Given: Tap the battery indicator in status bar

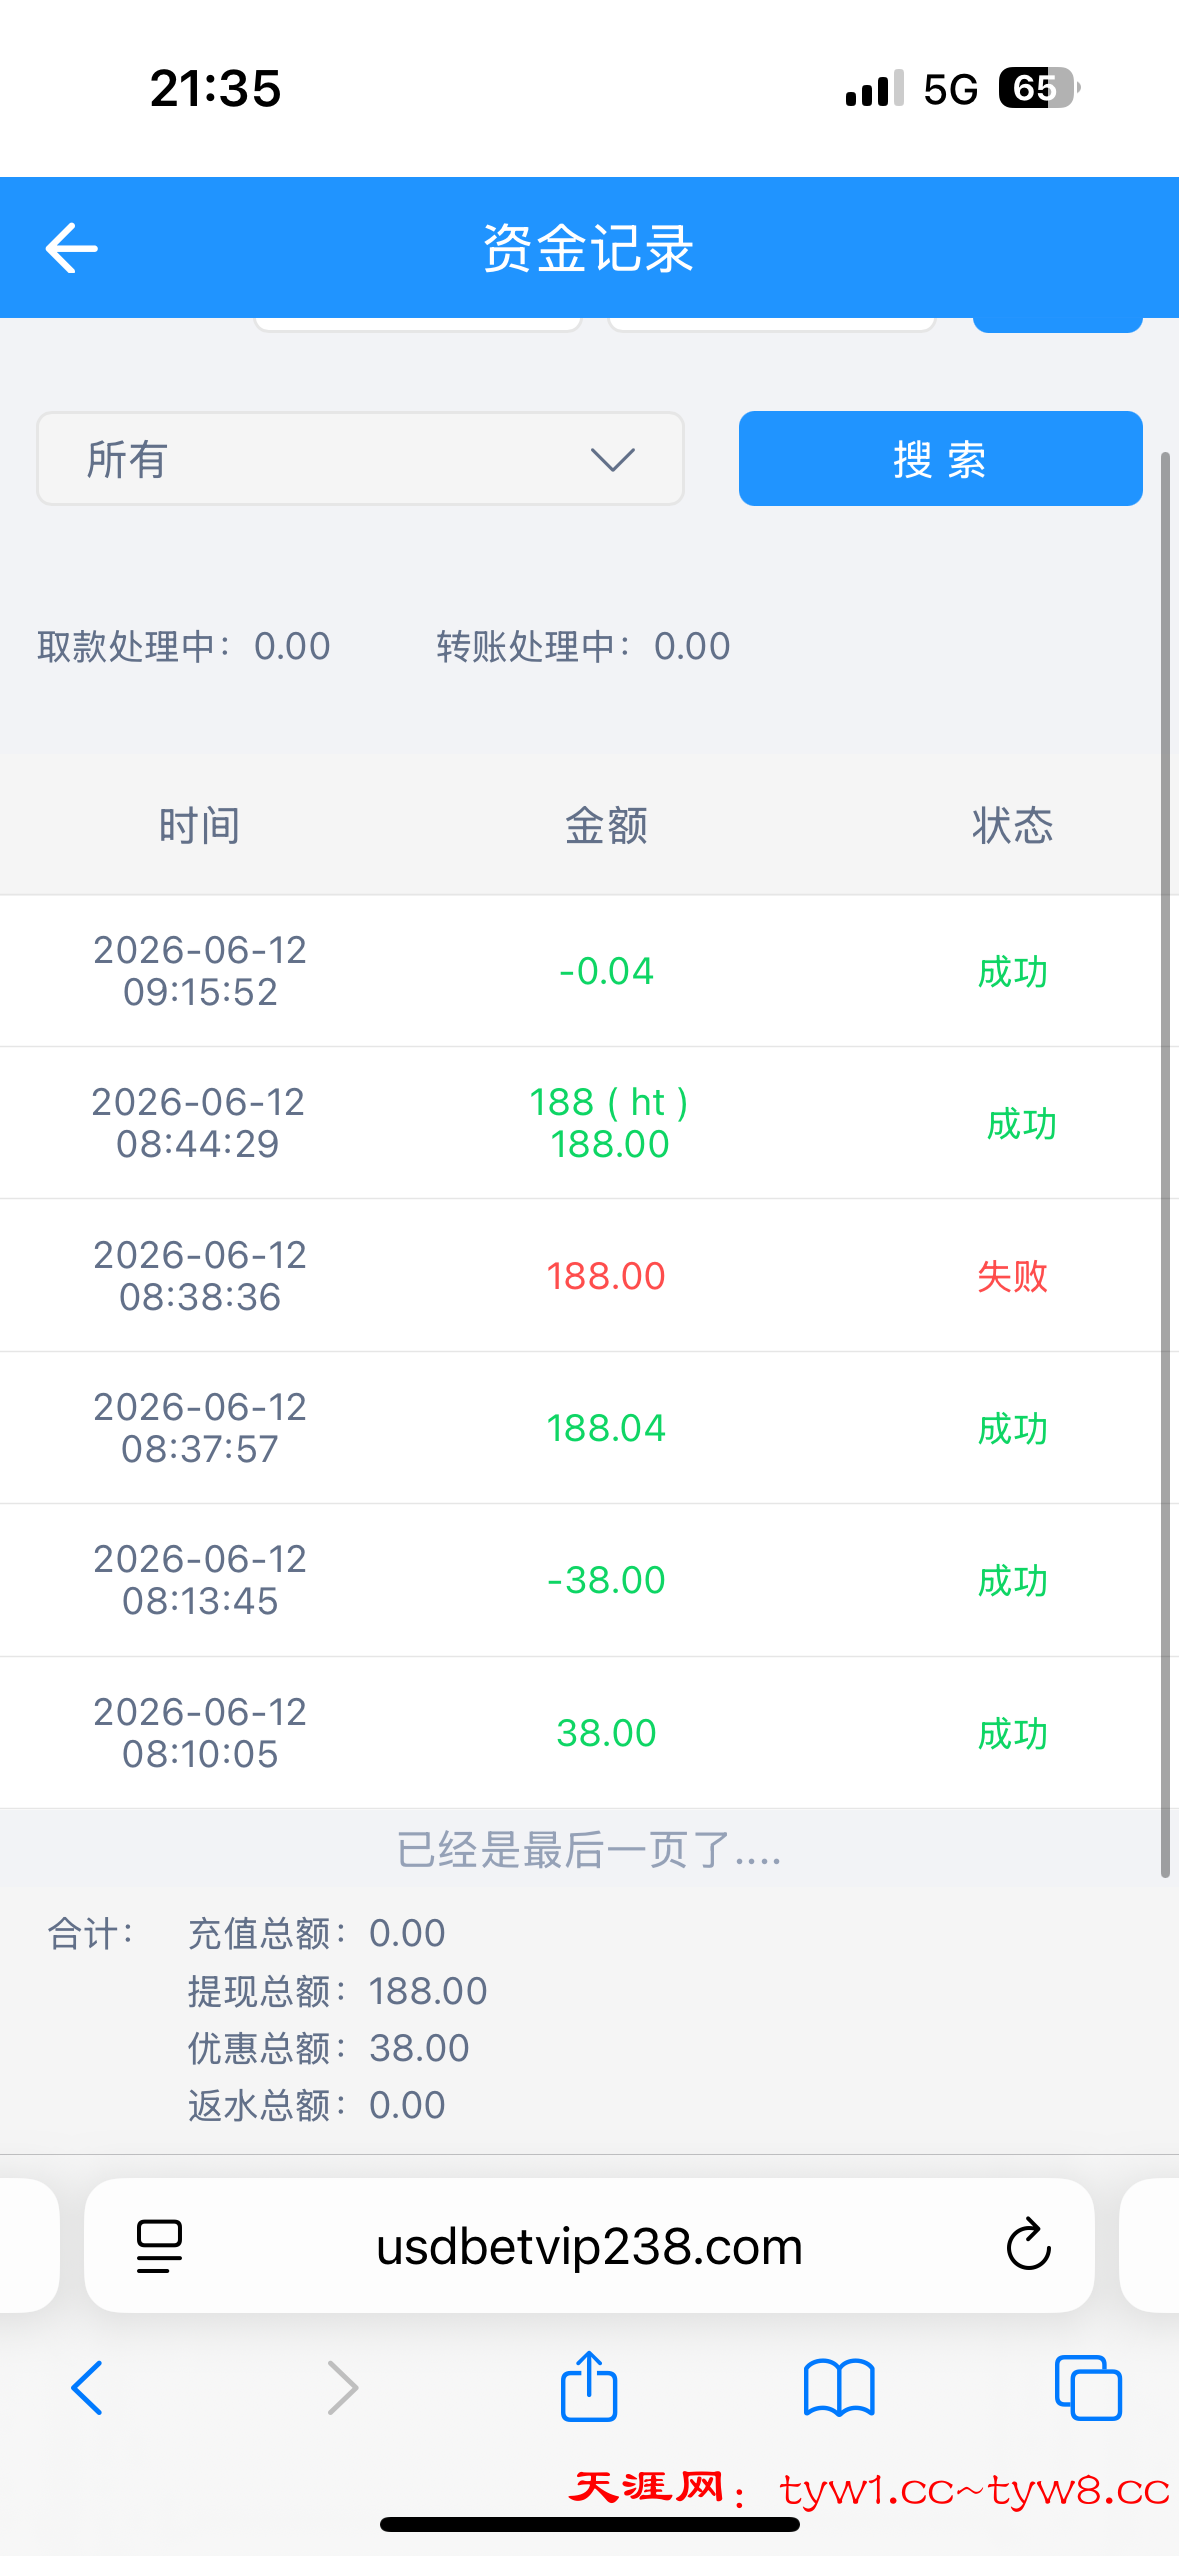Looking at the screenshot, I should coord(1038,88).
